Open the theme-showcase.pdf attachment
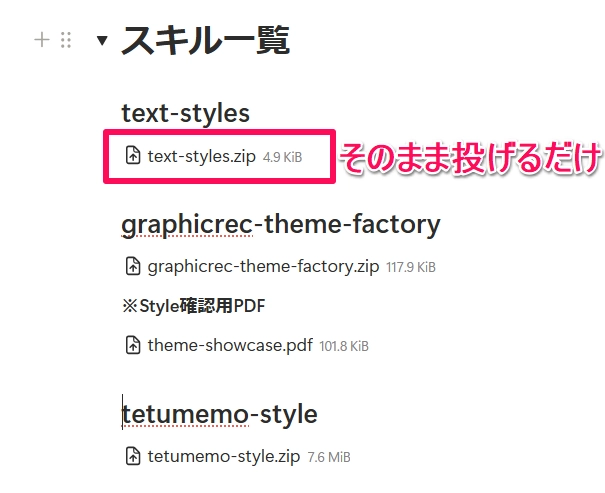 point(230,345)
